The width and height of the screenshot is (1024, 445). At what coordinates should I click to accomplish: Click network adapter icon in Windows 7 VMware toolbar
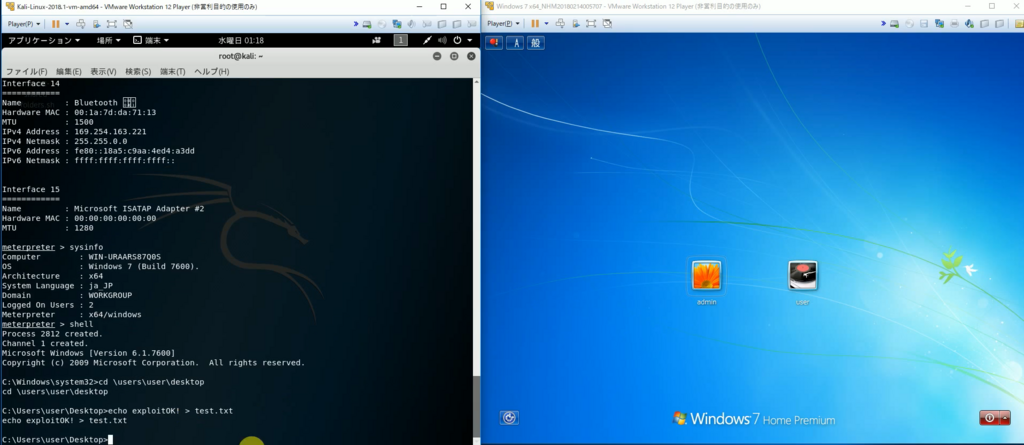click(x=939, y=24)
